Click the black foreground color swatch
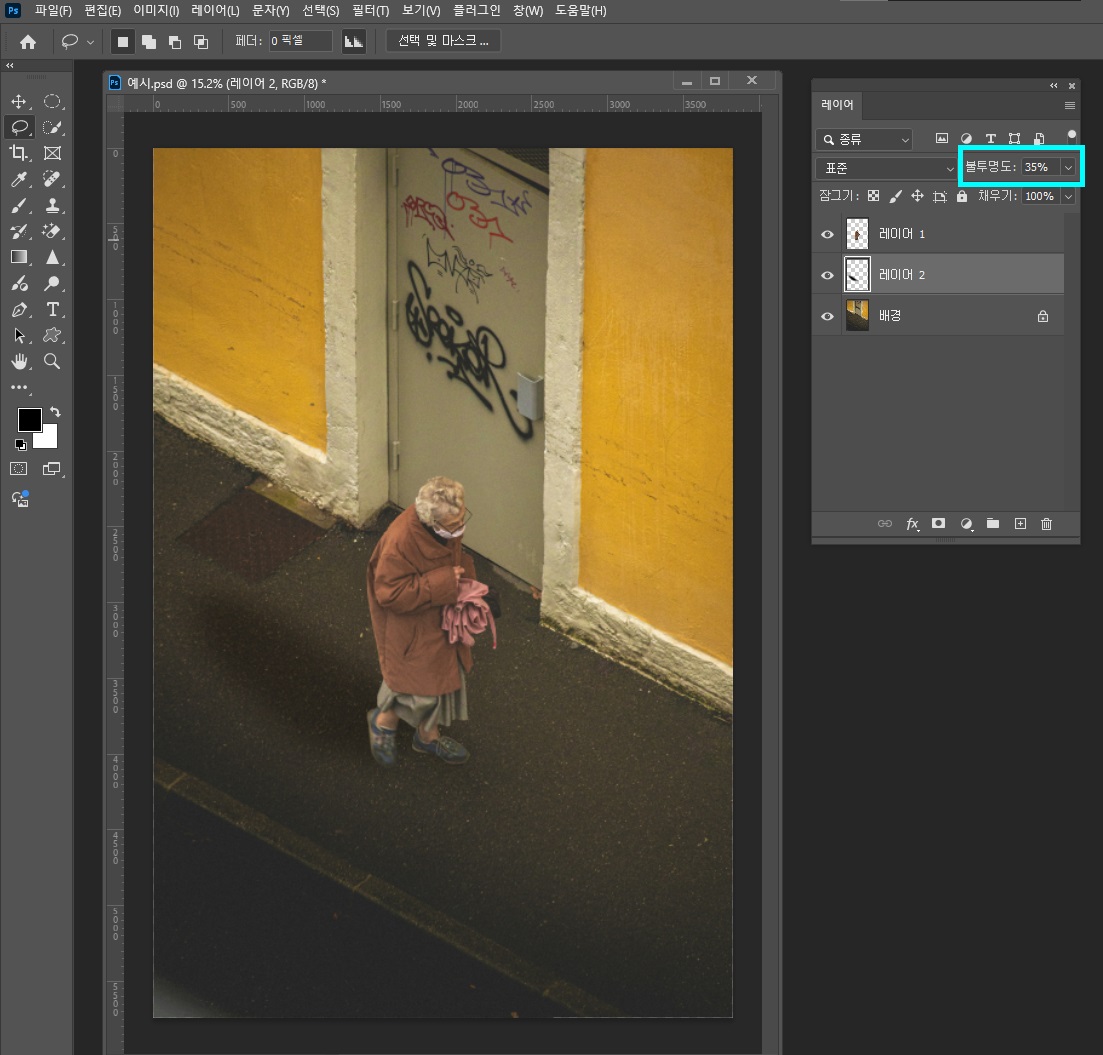The height and width of the screenshot is (1055, 1103). (x=29, y=419)
